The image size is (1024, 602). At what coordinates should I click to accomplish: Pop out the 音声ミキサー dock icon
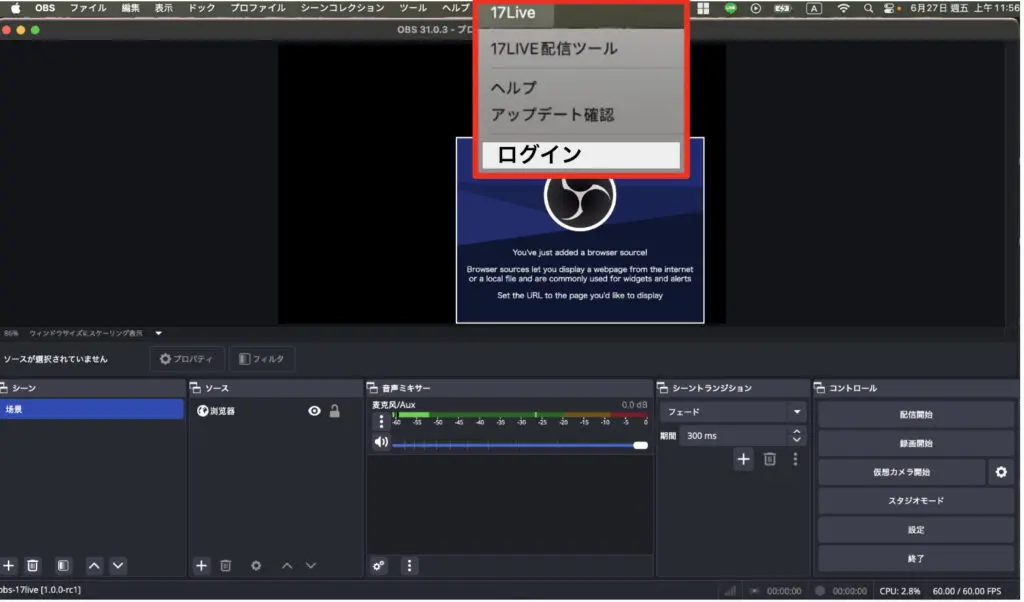coord(372,389)
